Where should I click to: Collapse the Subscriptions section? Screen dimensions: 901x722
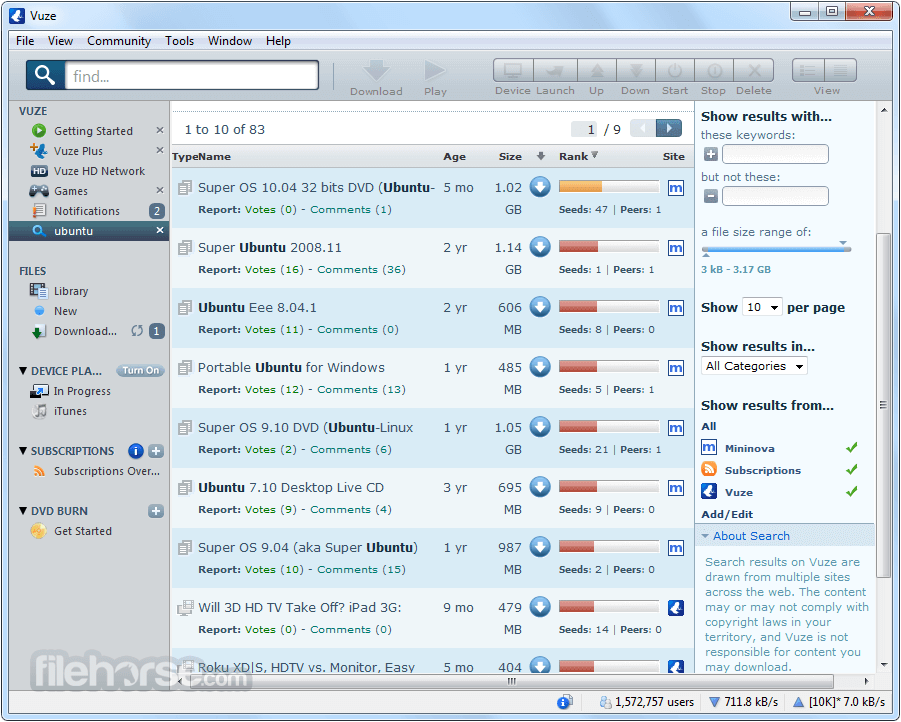23,451
